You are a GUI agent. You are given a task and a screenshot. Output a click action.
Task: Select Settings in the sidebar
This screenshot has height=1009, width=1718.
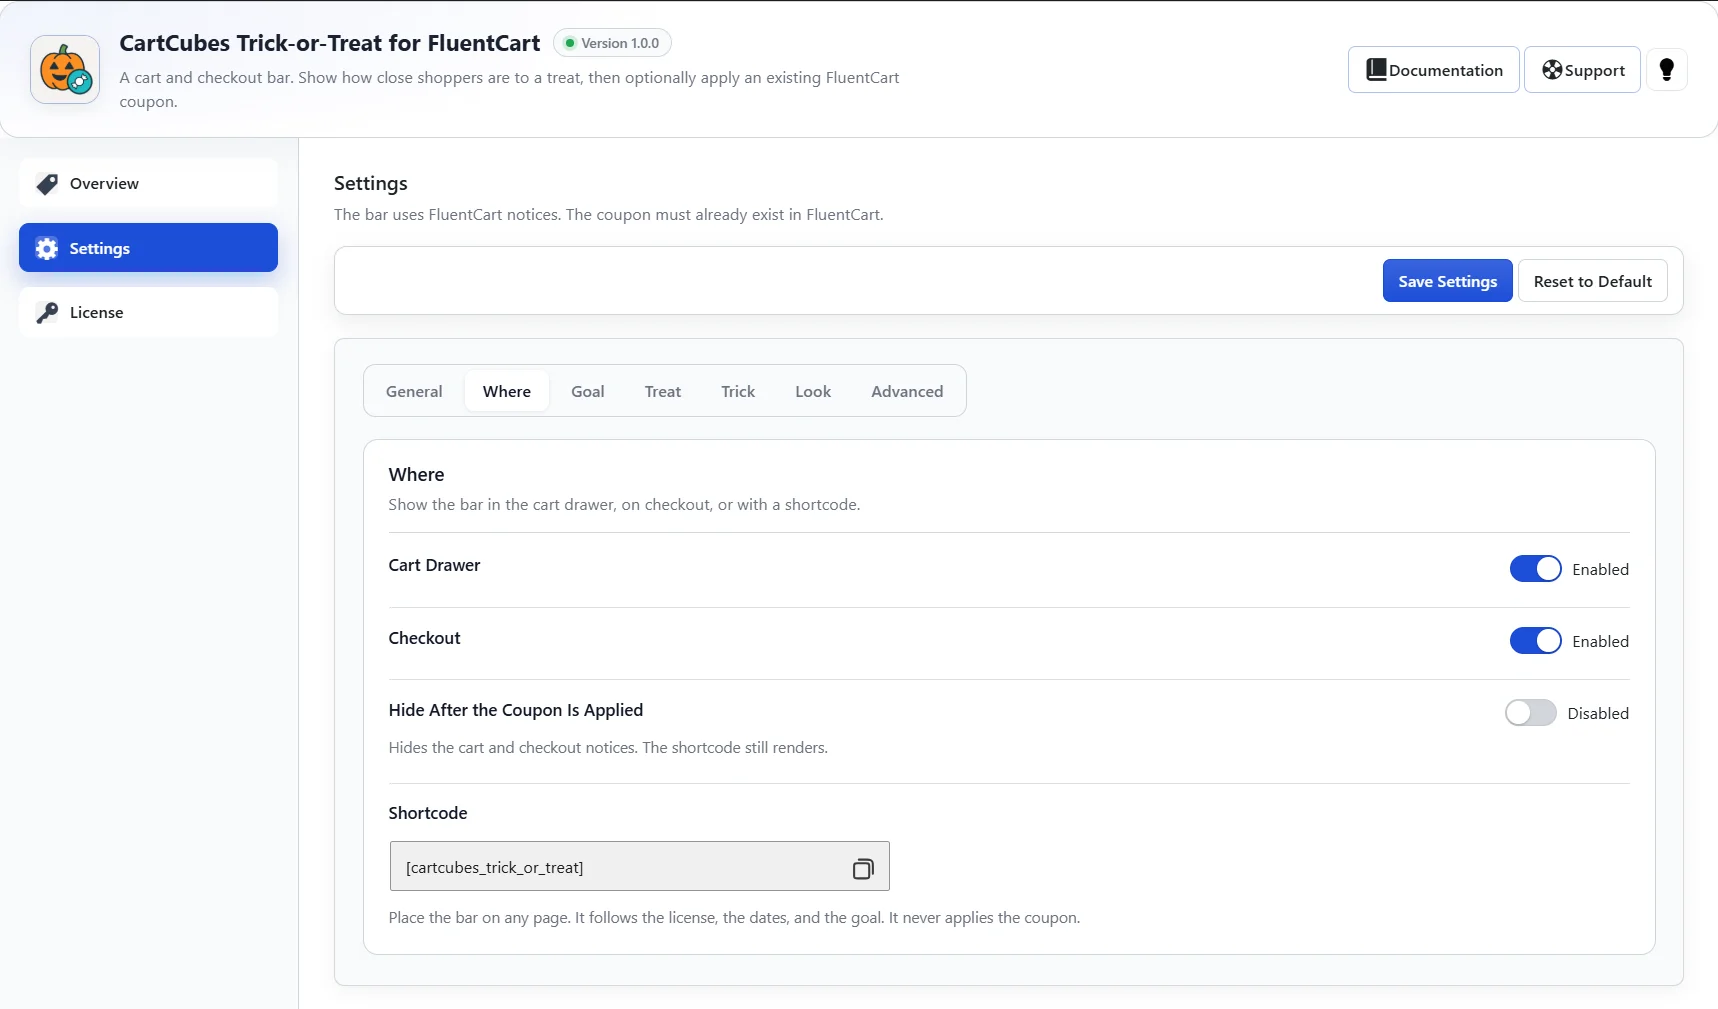148,248
